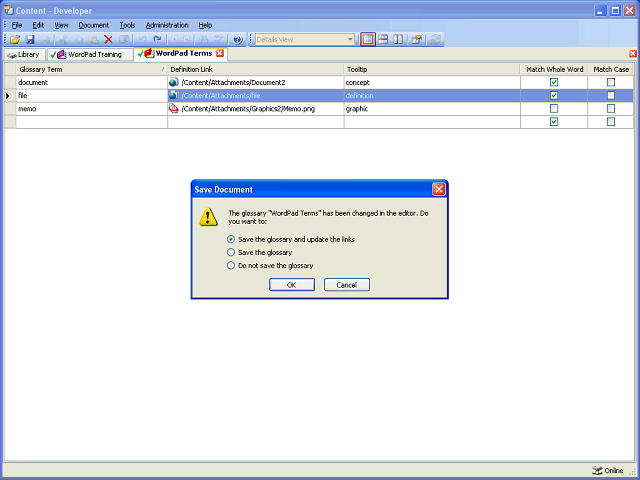Image resolution: width=640 pixels, height=480 pixels.
Task: Click the Find binoculars toolbar icon
Action: point(204,40)
